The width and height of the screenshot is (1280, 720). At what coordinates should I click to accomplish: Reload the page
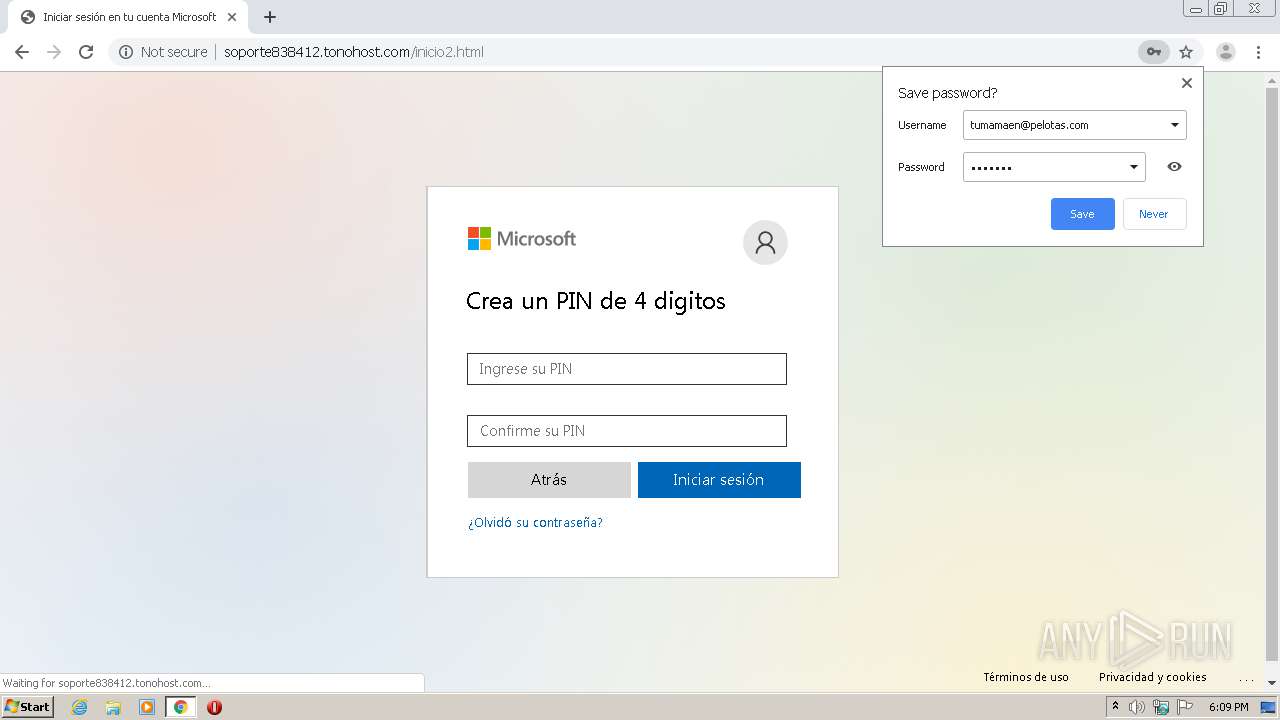(86, 52)
